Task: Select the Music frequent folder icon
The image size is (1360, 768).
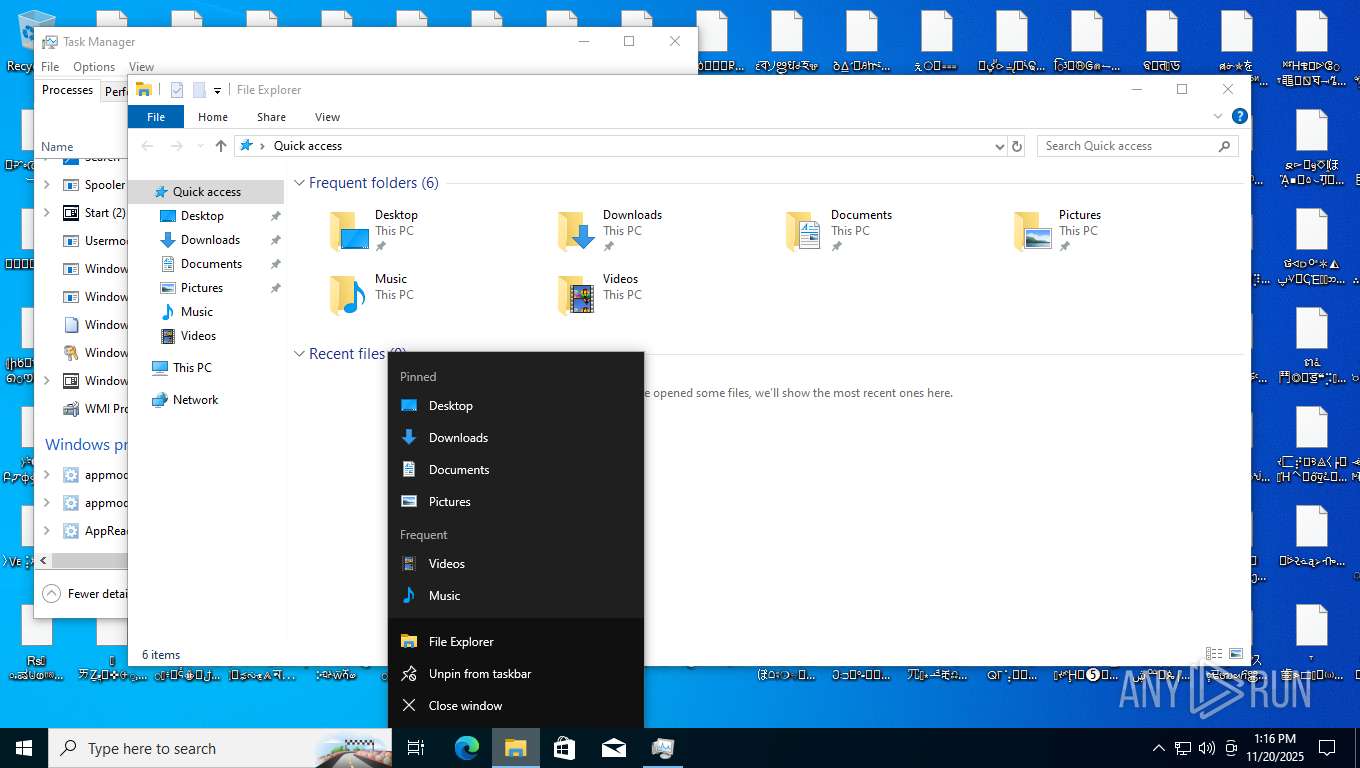Action: point(349,295)
